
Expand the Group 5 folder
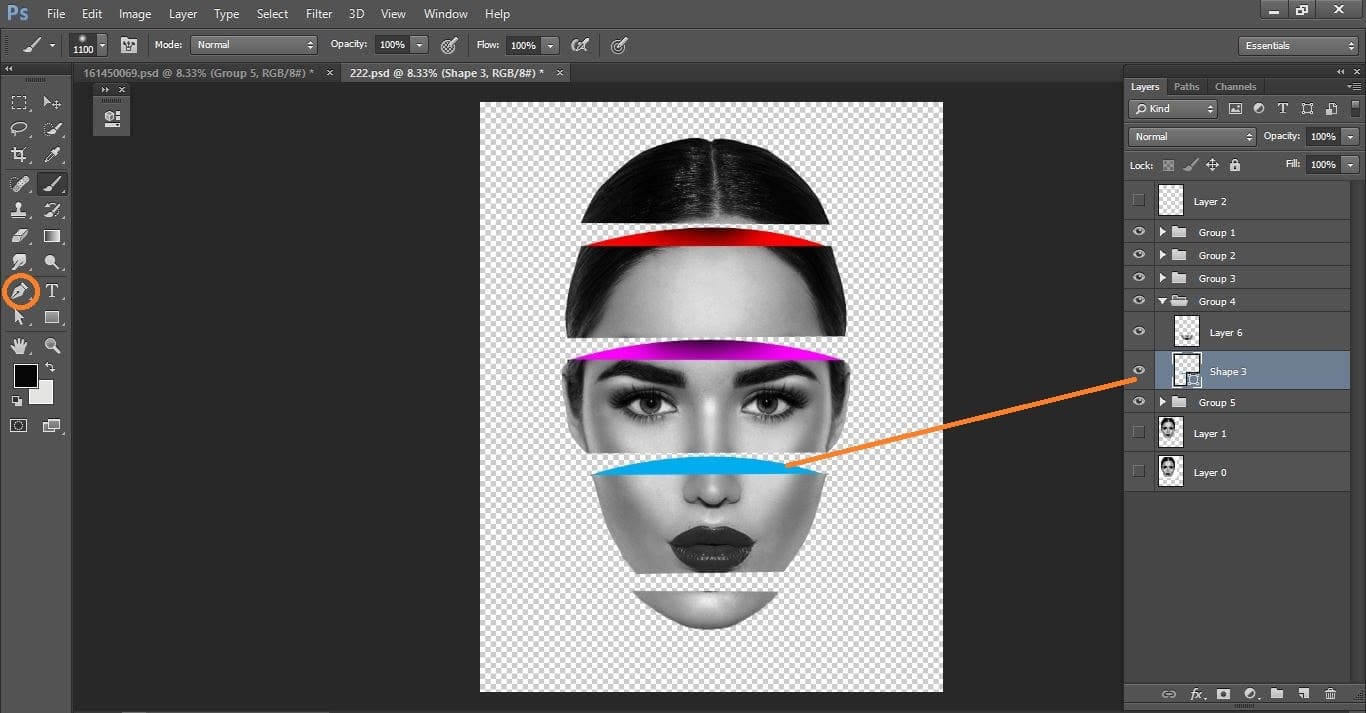[1163, 402]
